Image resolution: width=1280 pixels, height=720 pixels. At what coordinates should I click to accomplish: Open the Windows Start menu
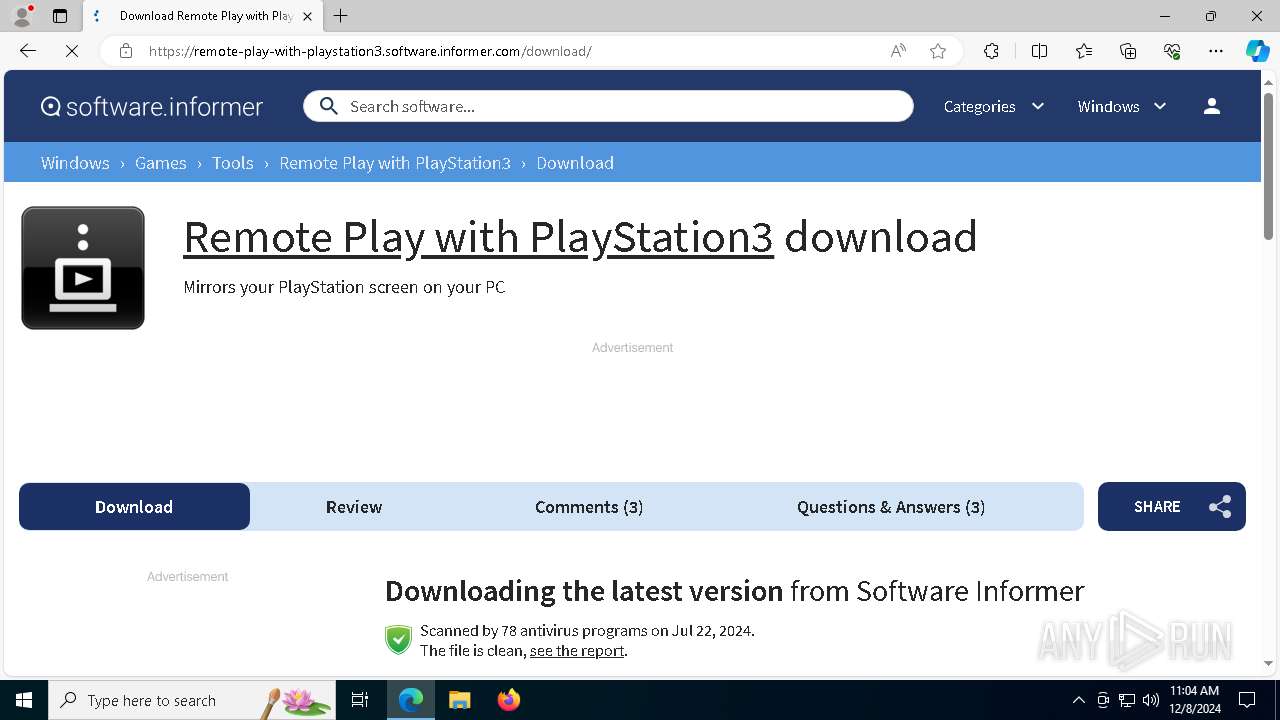(24, 700)
